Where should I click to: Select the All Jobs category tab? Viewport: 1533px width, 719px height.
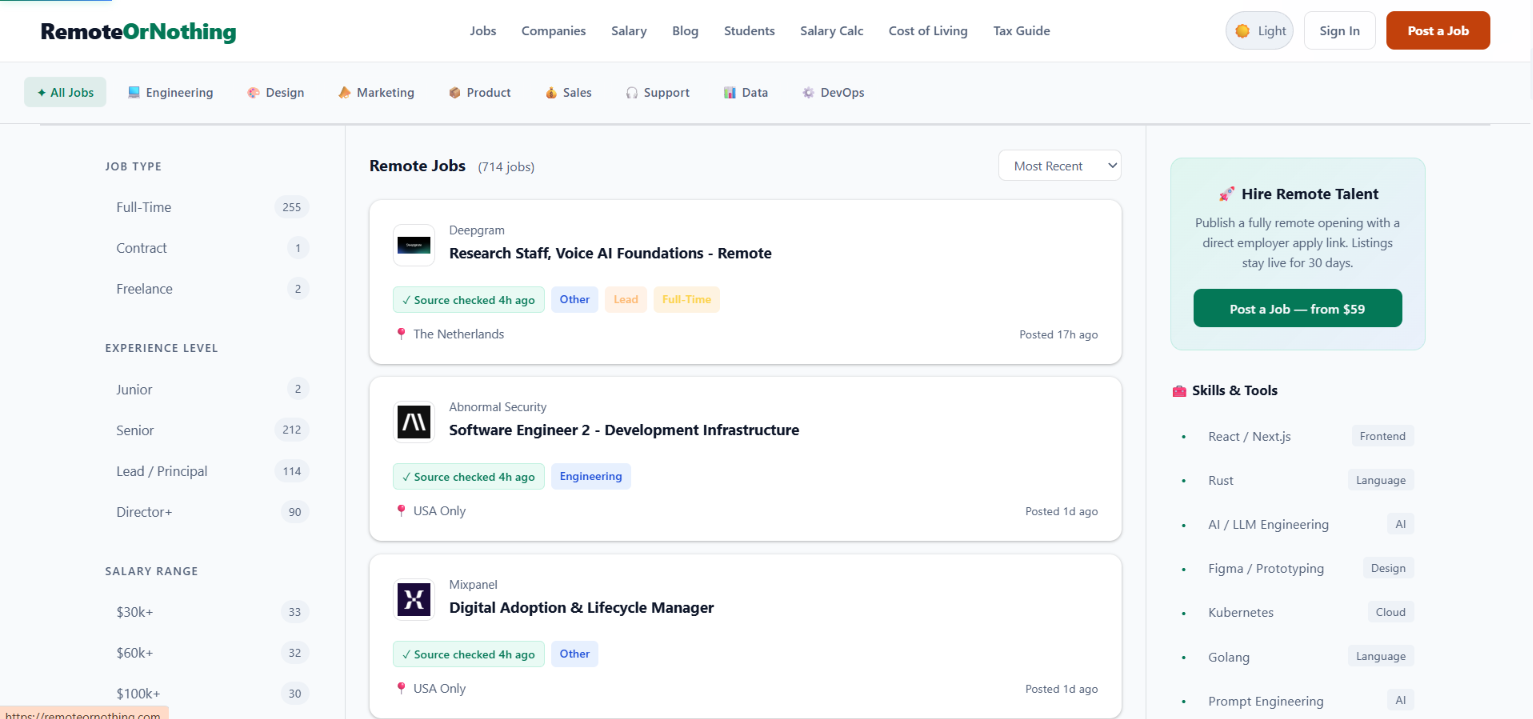65,92
